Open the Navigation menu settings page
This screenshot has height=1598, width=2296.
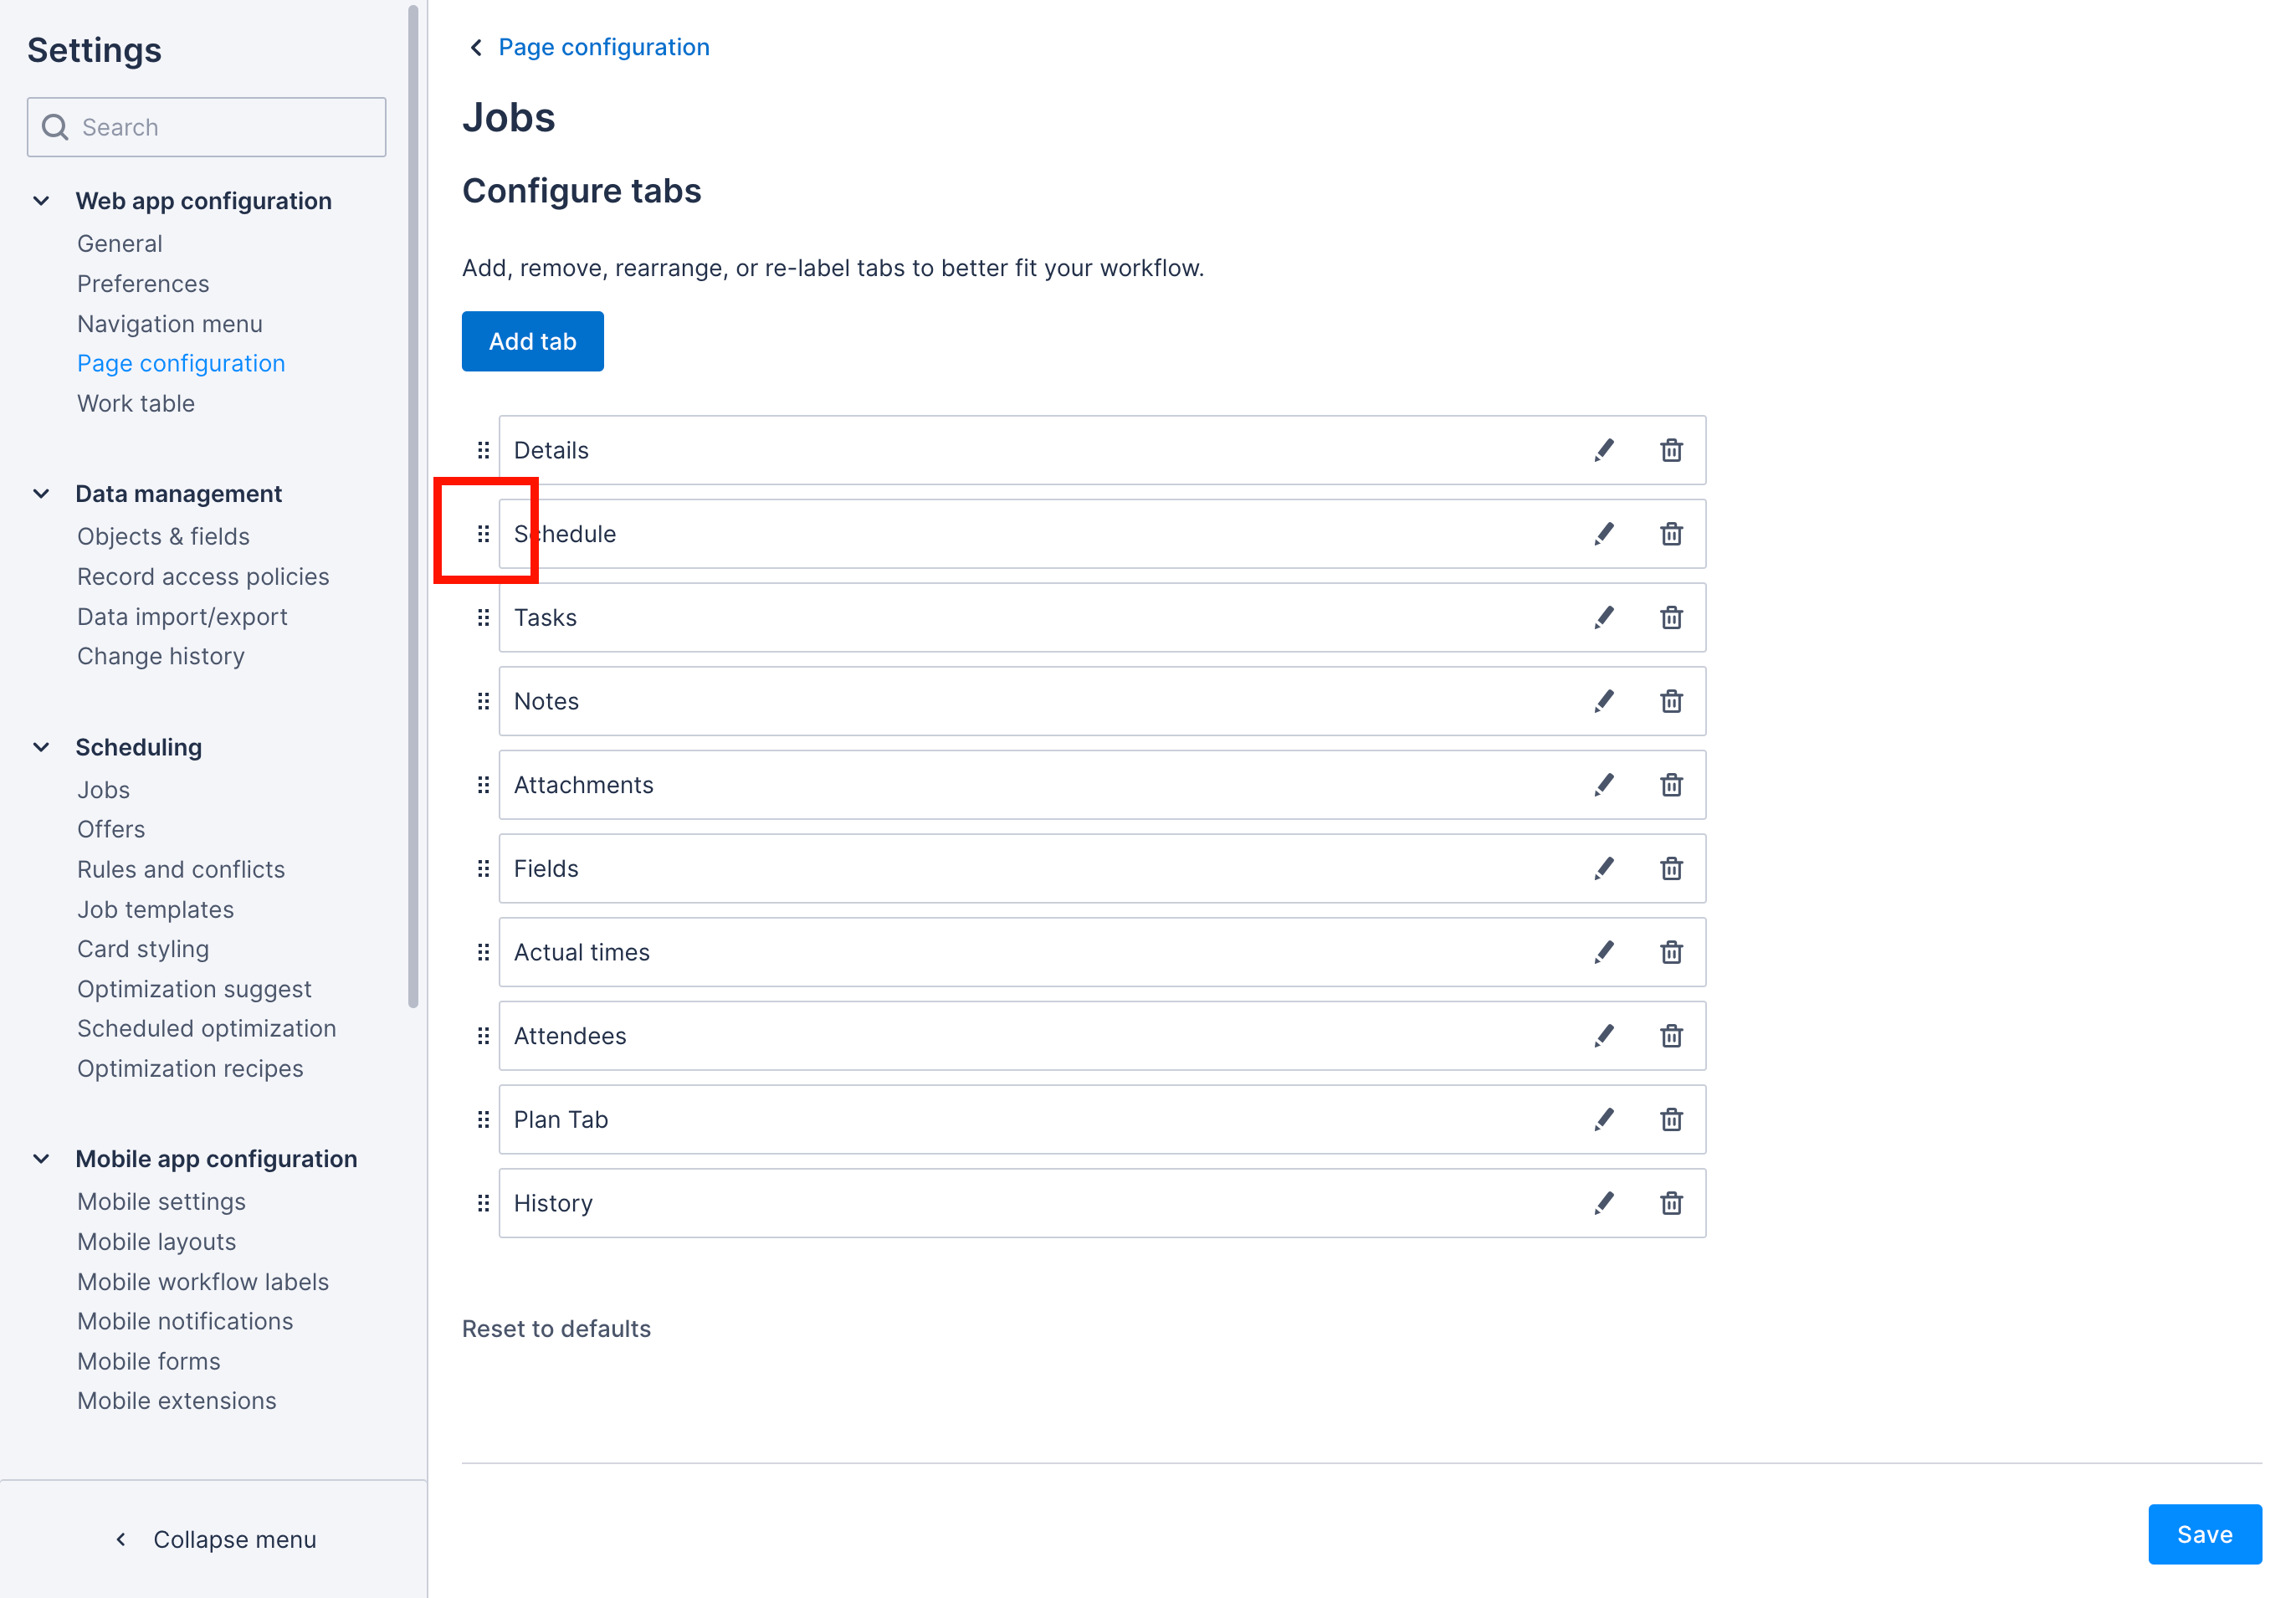(169, 323)
